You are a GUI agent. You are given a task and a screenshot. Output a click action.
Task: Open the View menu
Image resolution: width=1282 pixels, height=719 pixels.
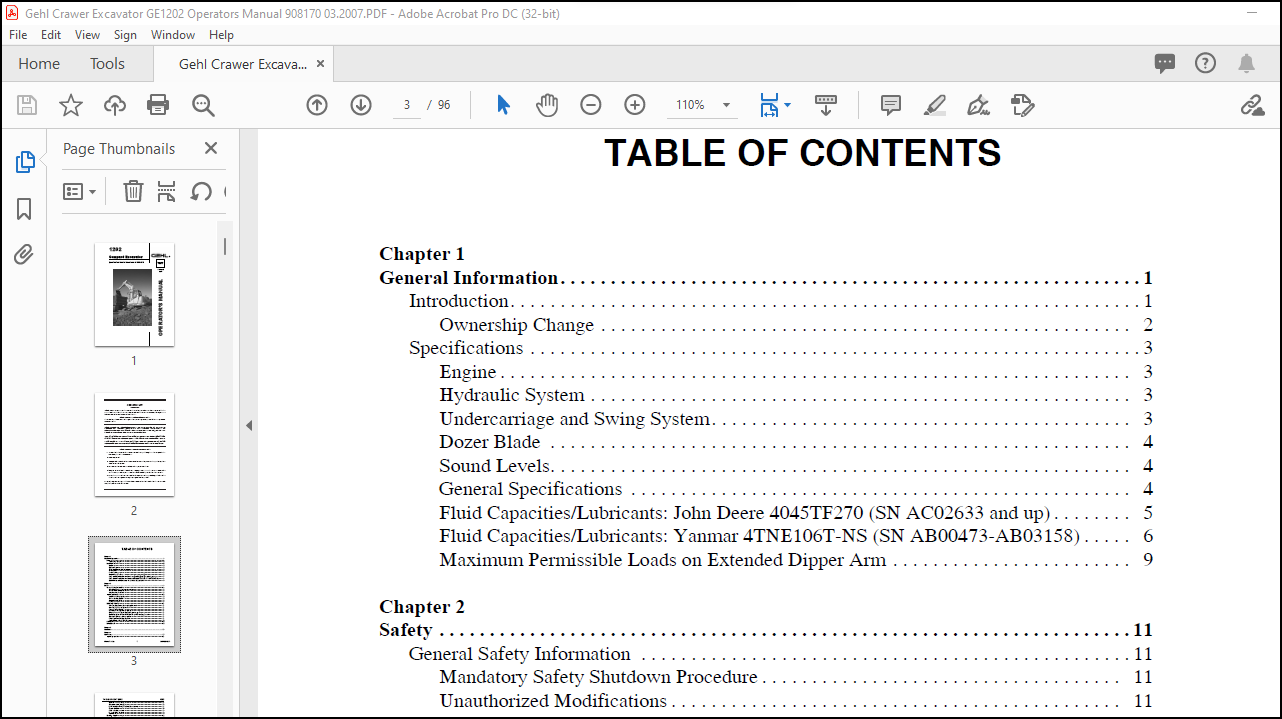(88, 34)
